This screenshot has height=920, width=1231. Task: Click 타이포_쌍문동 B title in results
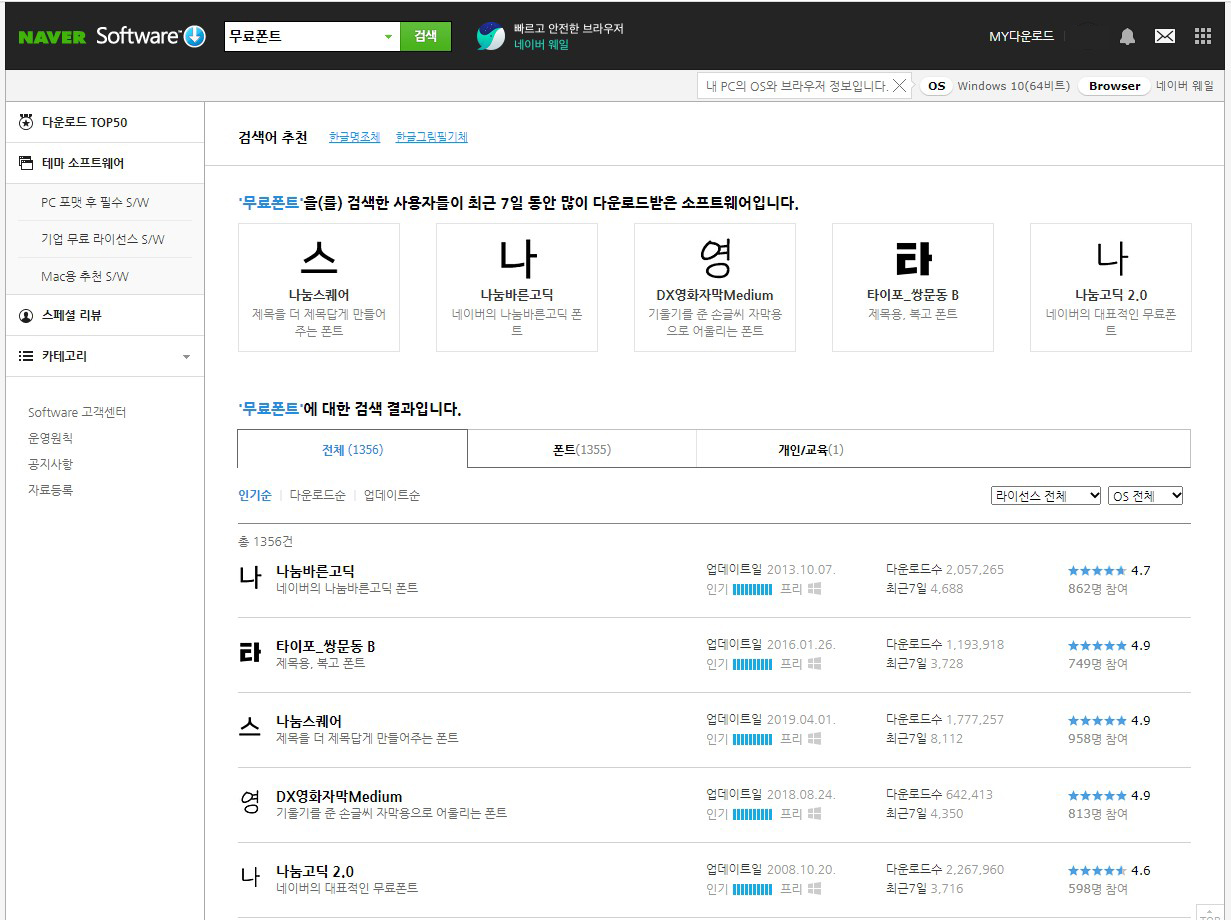(326, 646)
